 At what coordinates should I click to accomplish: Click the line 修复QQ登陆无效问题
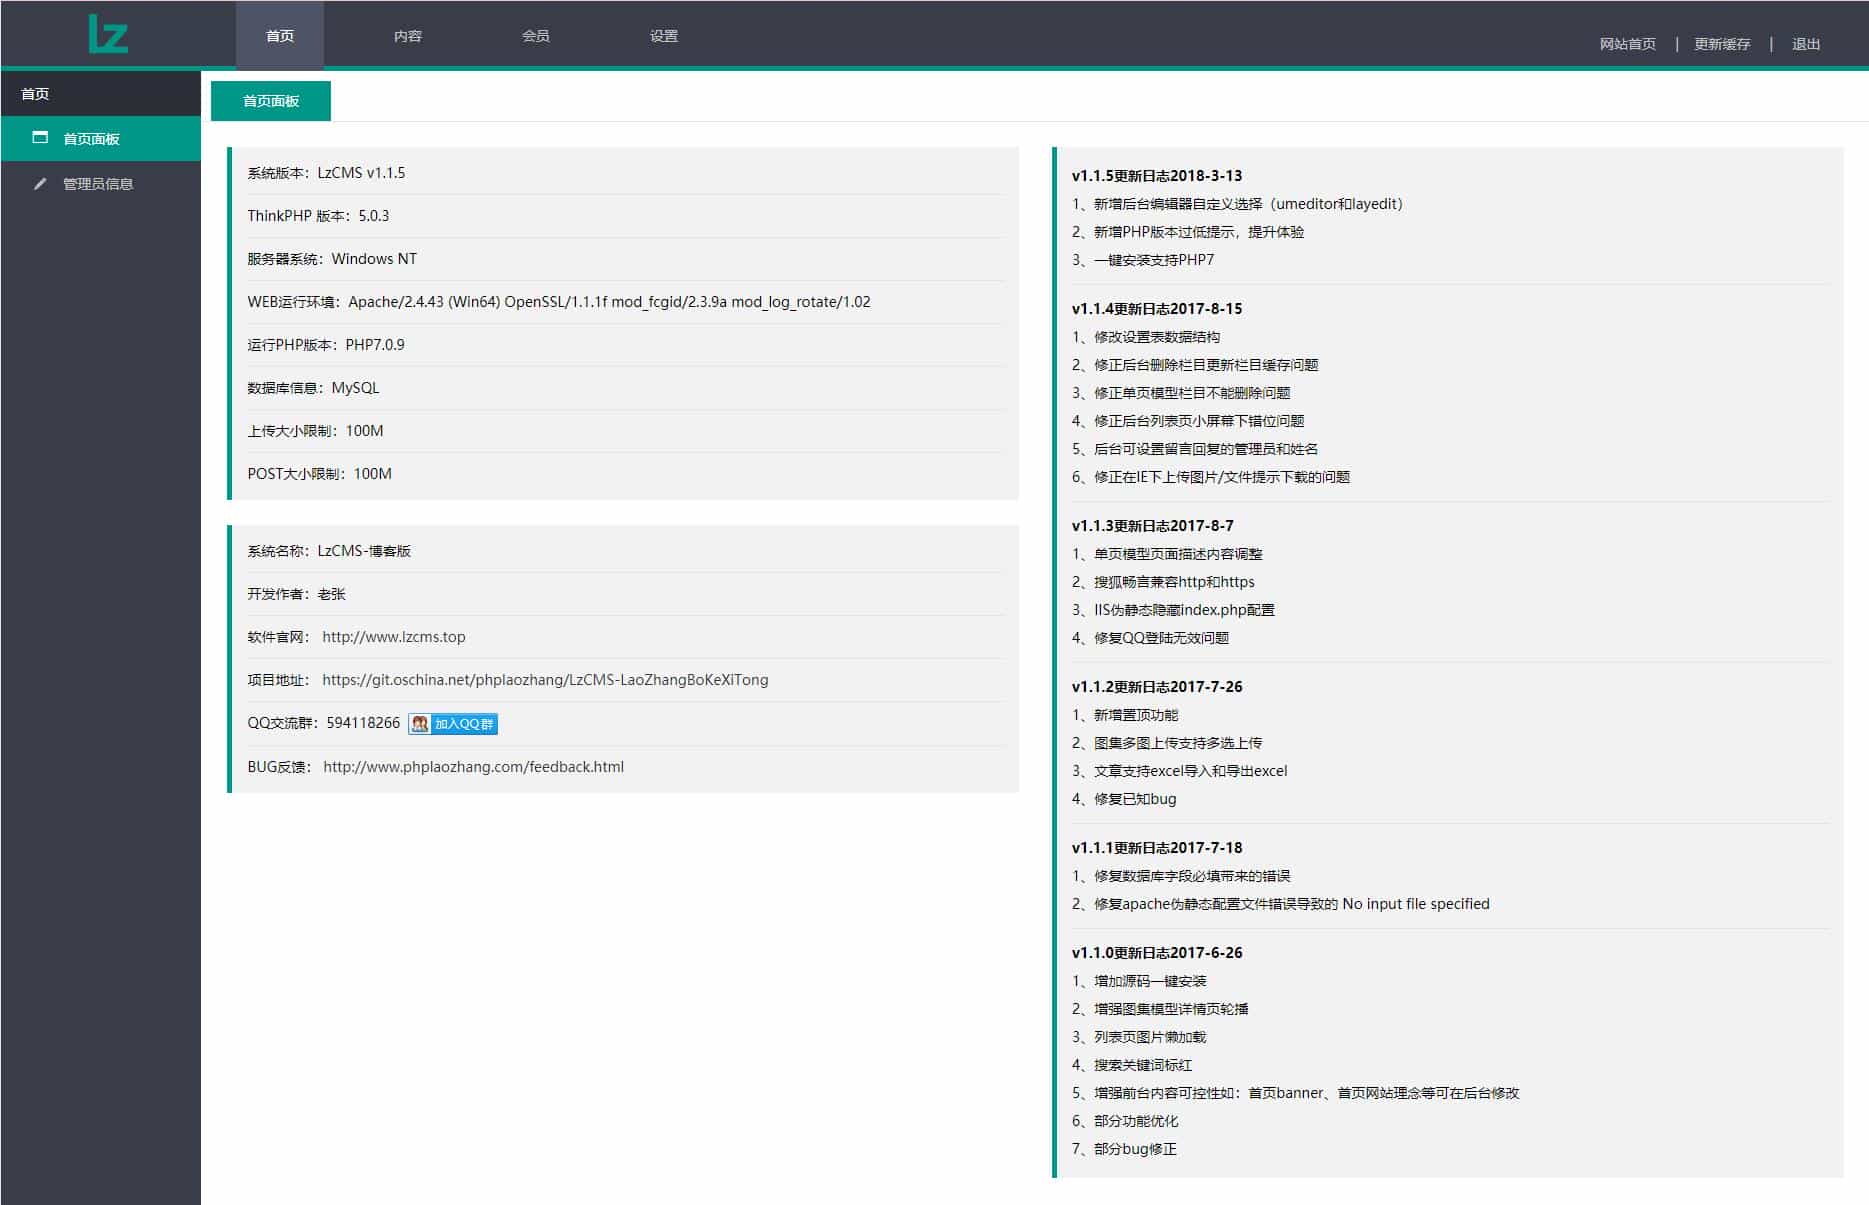coord(1151,638)
